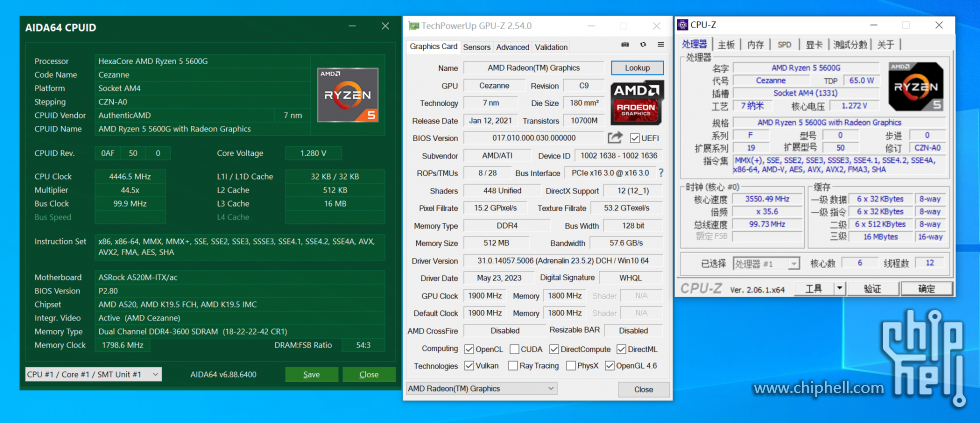This screenshot has height=423, width=980.
Task: Switch to the Validation tab in GPU-Z
Action: coord(551,47)
